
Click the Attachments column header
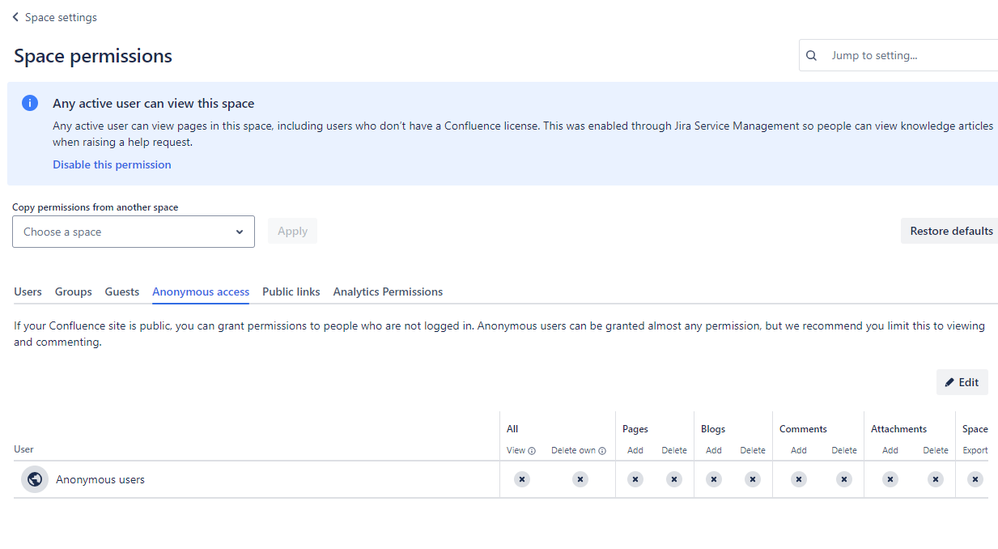(x=899, y=429)
